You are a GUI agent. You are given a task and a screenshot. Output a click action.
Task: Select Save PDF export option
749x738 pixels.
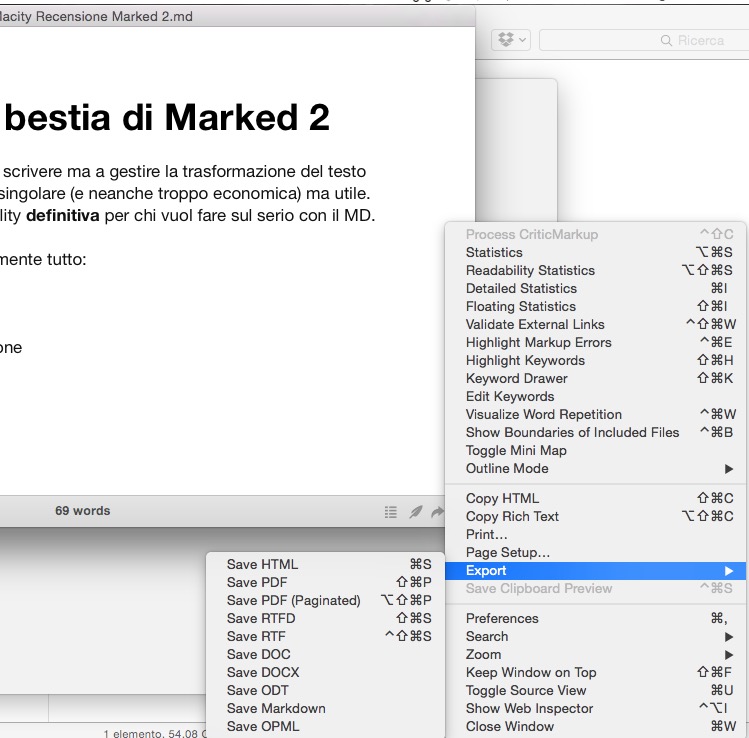pyautogui.click(x=325, y=583)
